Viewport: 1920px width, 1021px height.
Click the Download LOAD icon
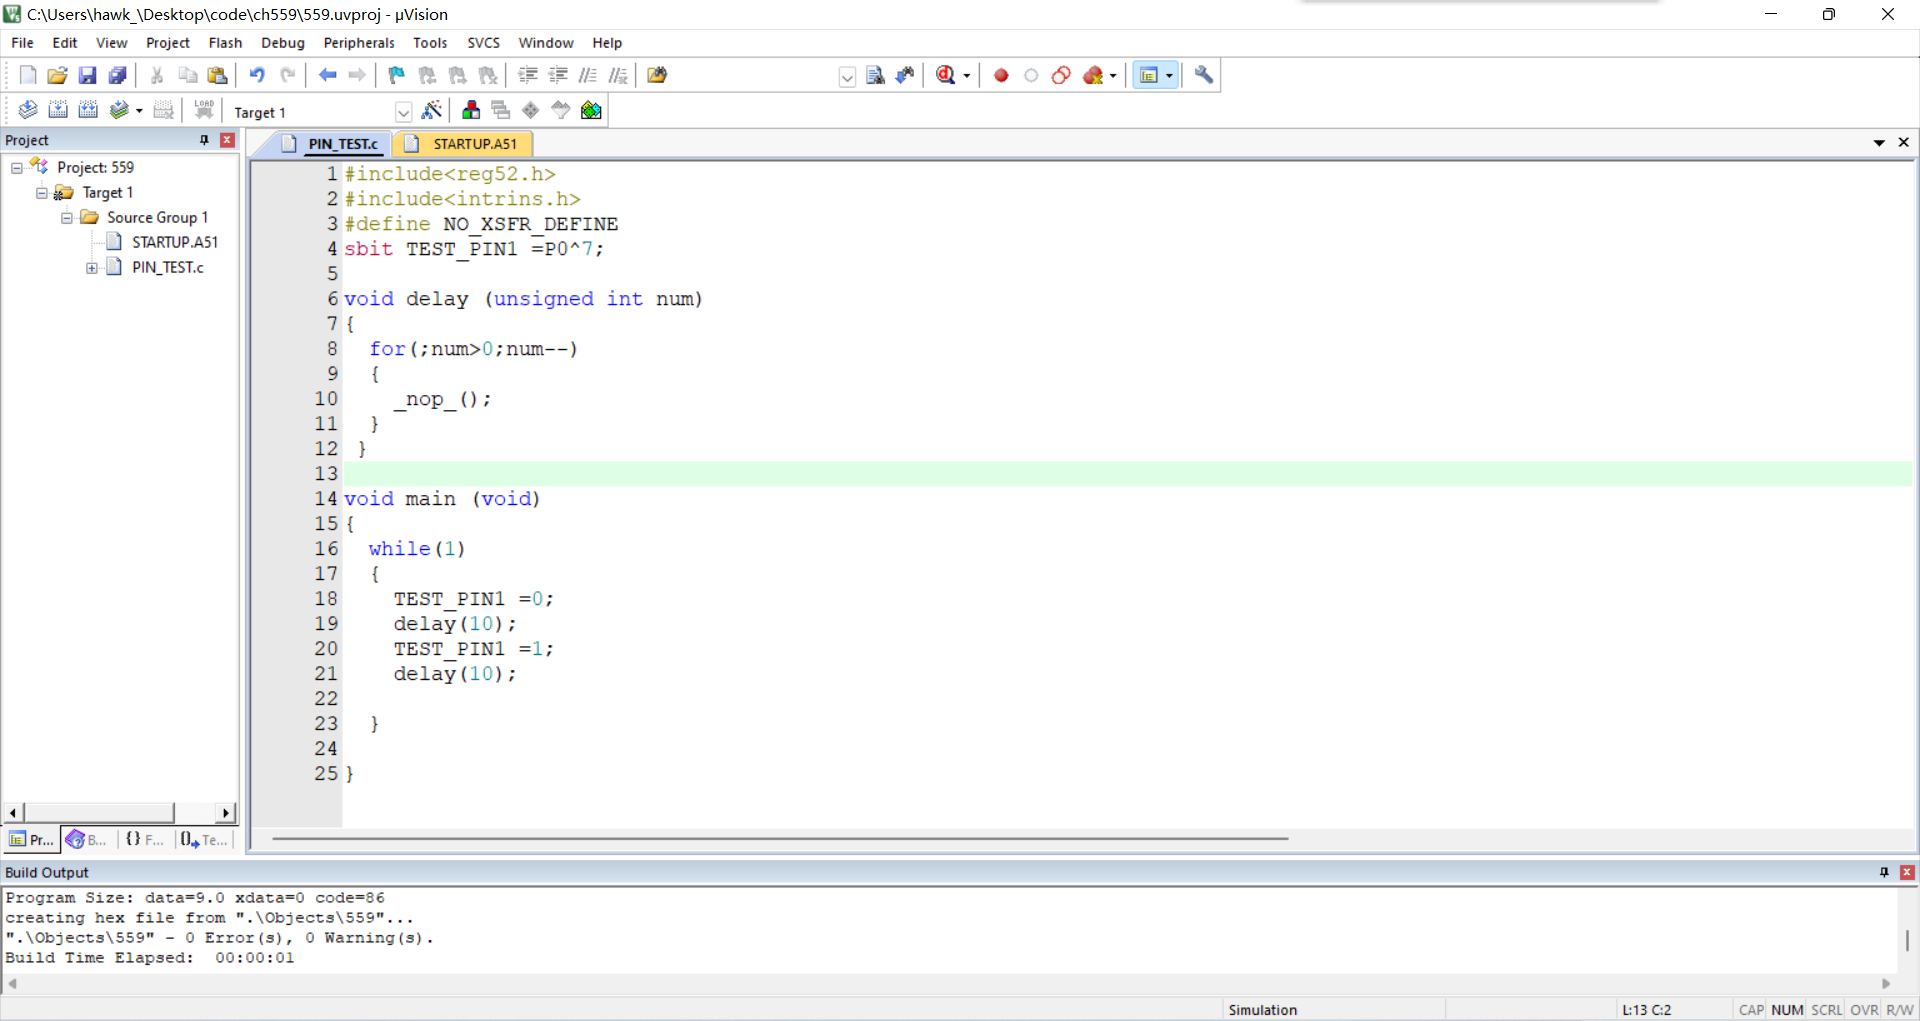pyautogui.click(x=204, y=110)
